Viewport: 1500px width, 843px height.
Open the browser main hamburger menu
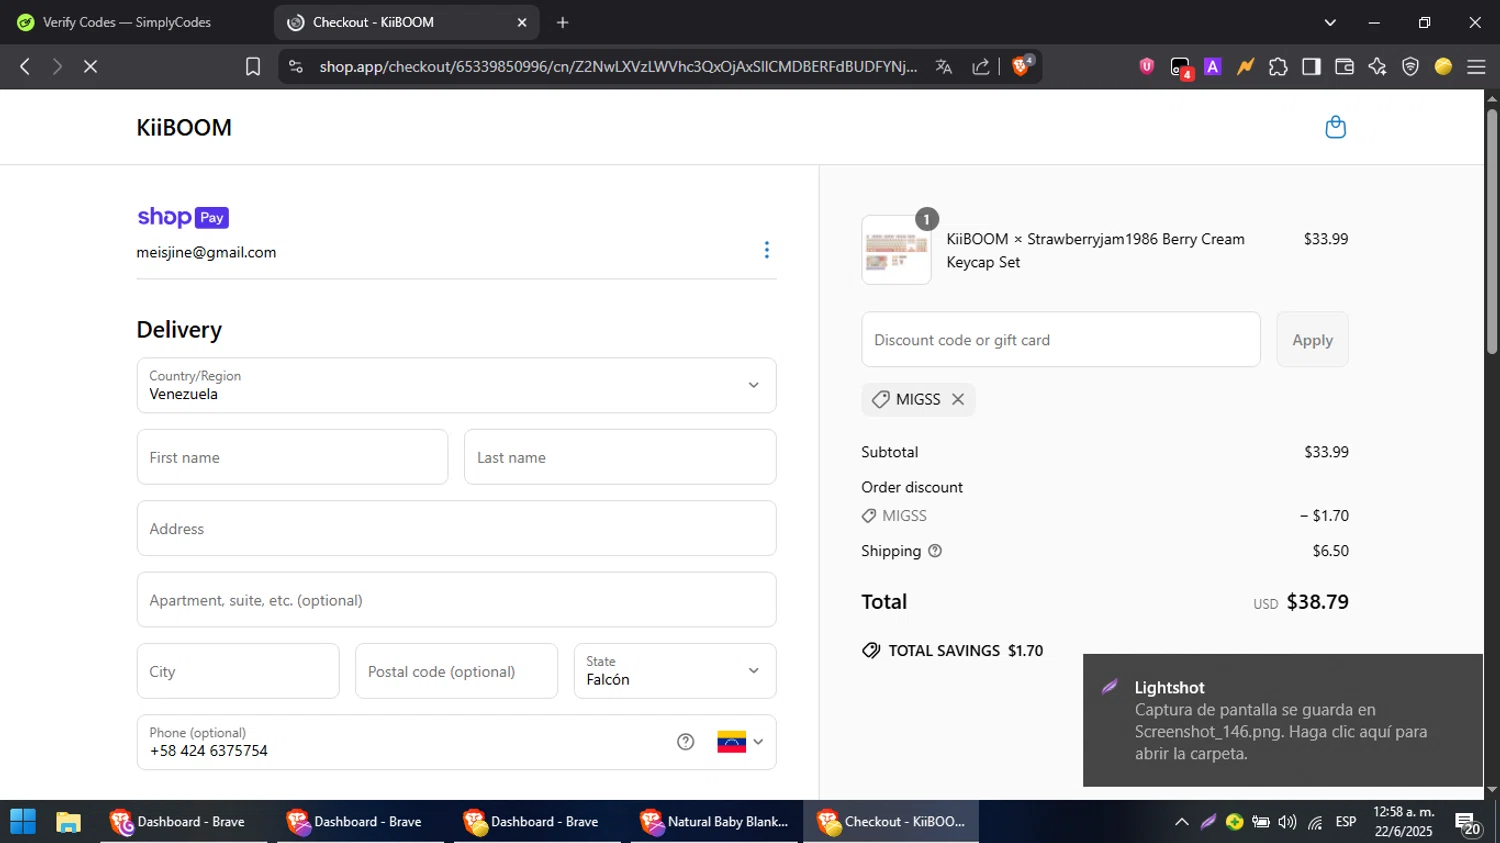(1476, 66)
